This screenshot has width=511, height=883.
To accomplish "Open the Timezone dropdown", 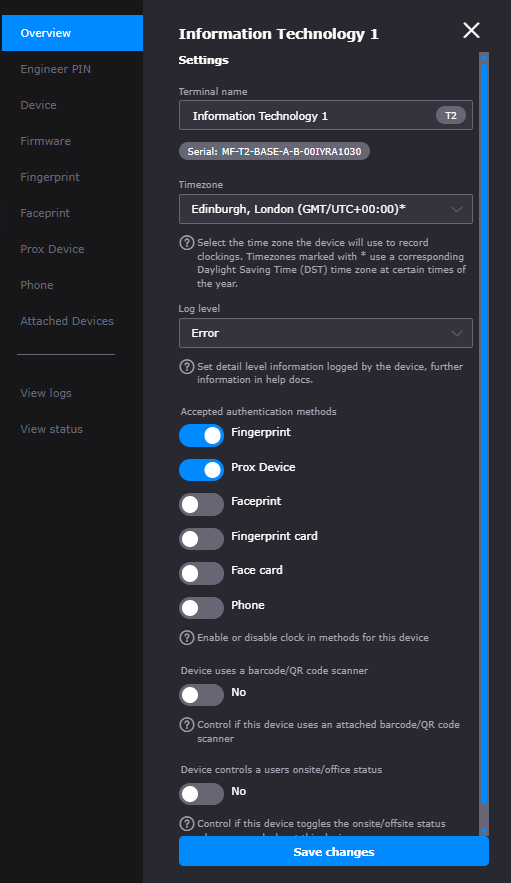I will [326, 209].
